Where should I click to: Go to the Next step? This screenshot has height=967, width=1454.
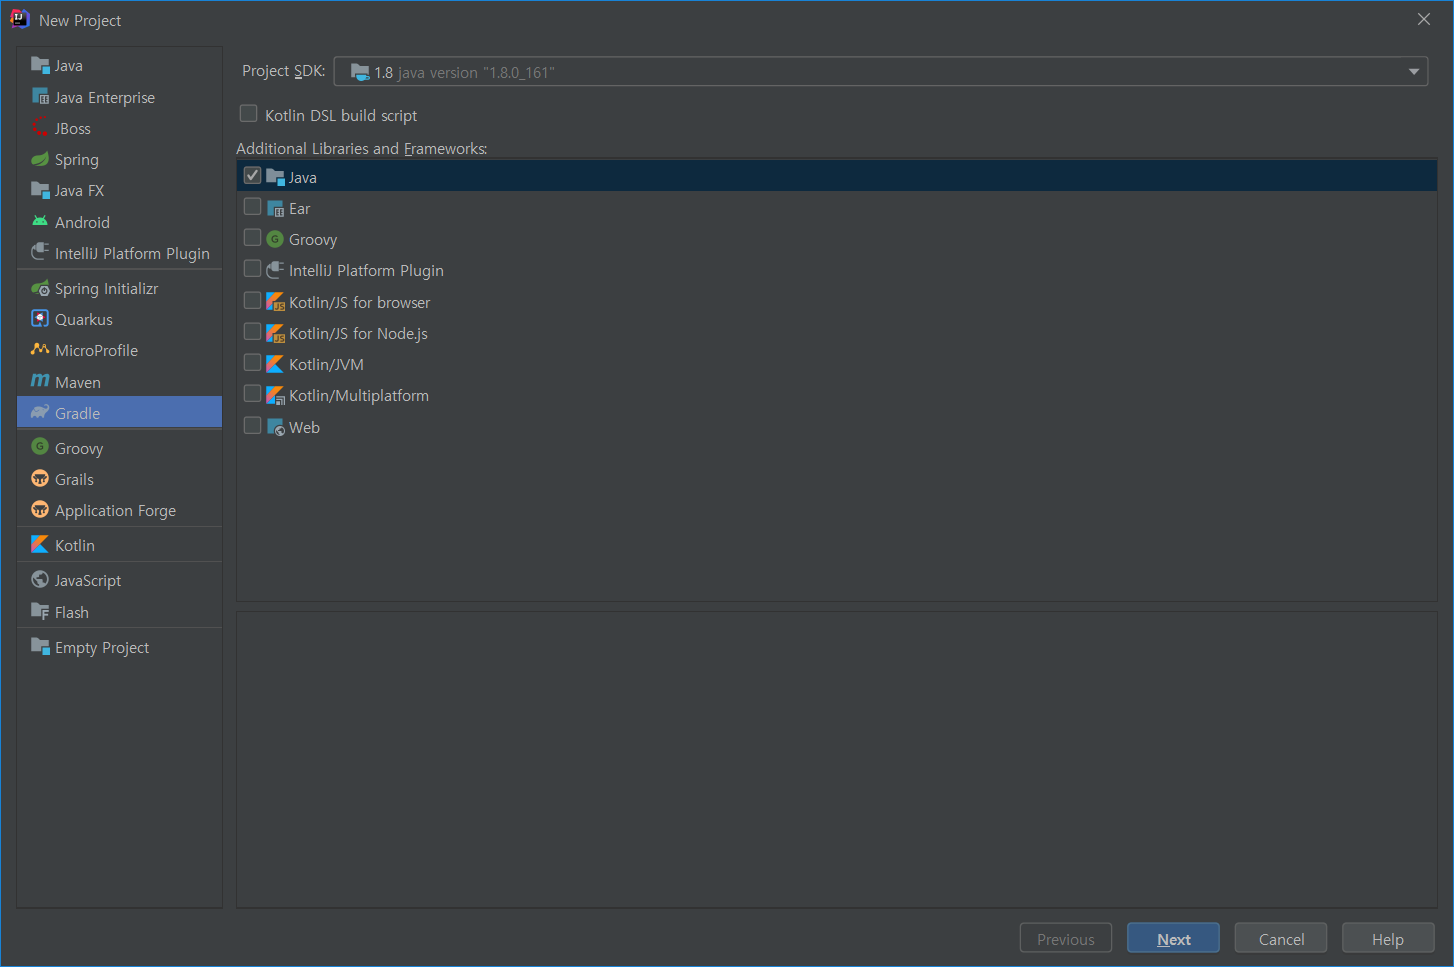(1173, 939)
